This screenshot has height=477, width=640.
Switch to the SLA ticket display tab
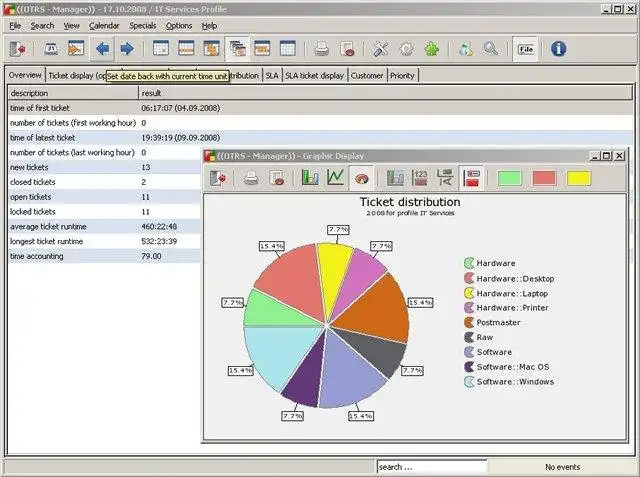coord(314,75)
